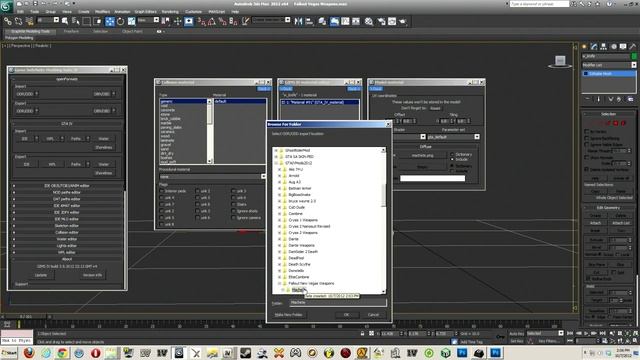The height and width of the screenshot is (360, 640).
Task: Click the Unlink Selection tool
Action: (19, 22)
